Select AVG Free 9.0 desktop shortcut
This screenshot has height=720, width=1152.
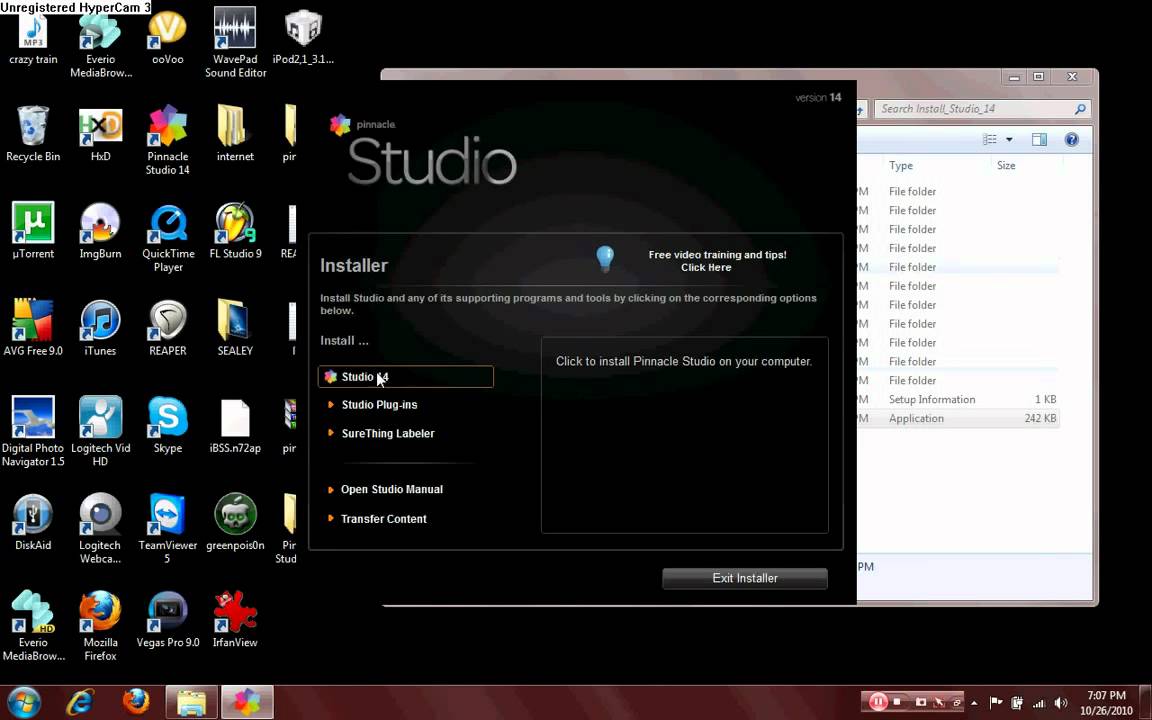[33, 328]
